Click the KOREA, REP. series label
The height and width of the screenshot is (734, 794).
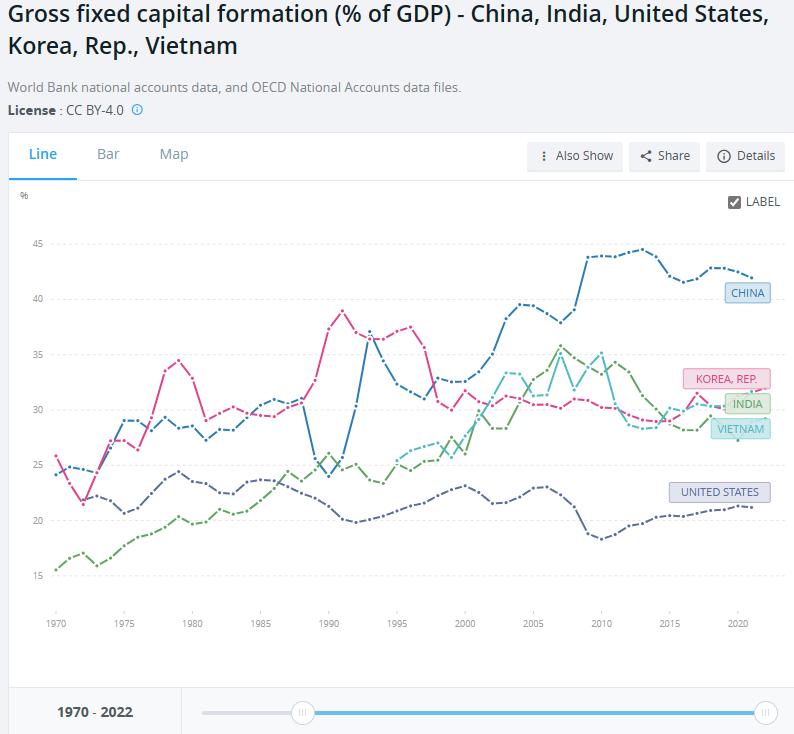tap(727, 379)
